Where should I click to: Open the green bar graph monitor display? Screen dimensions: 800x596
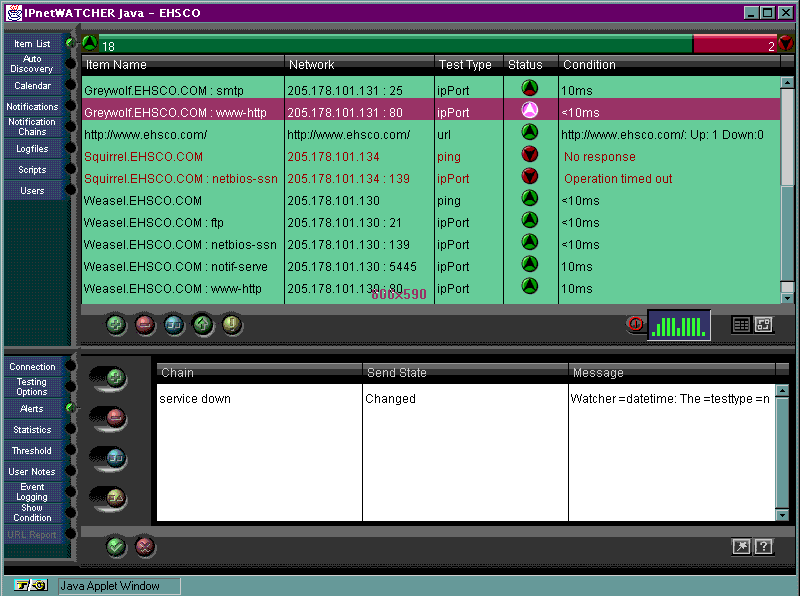click(679, 325)
